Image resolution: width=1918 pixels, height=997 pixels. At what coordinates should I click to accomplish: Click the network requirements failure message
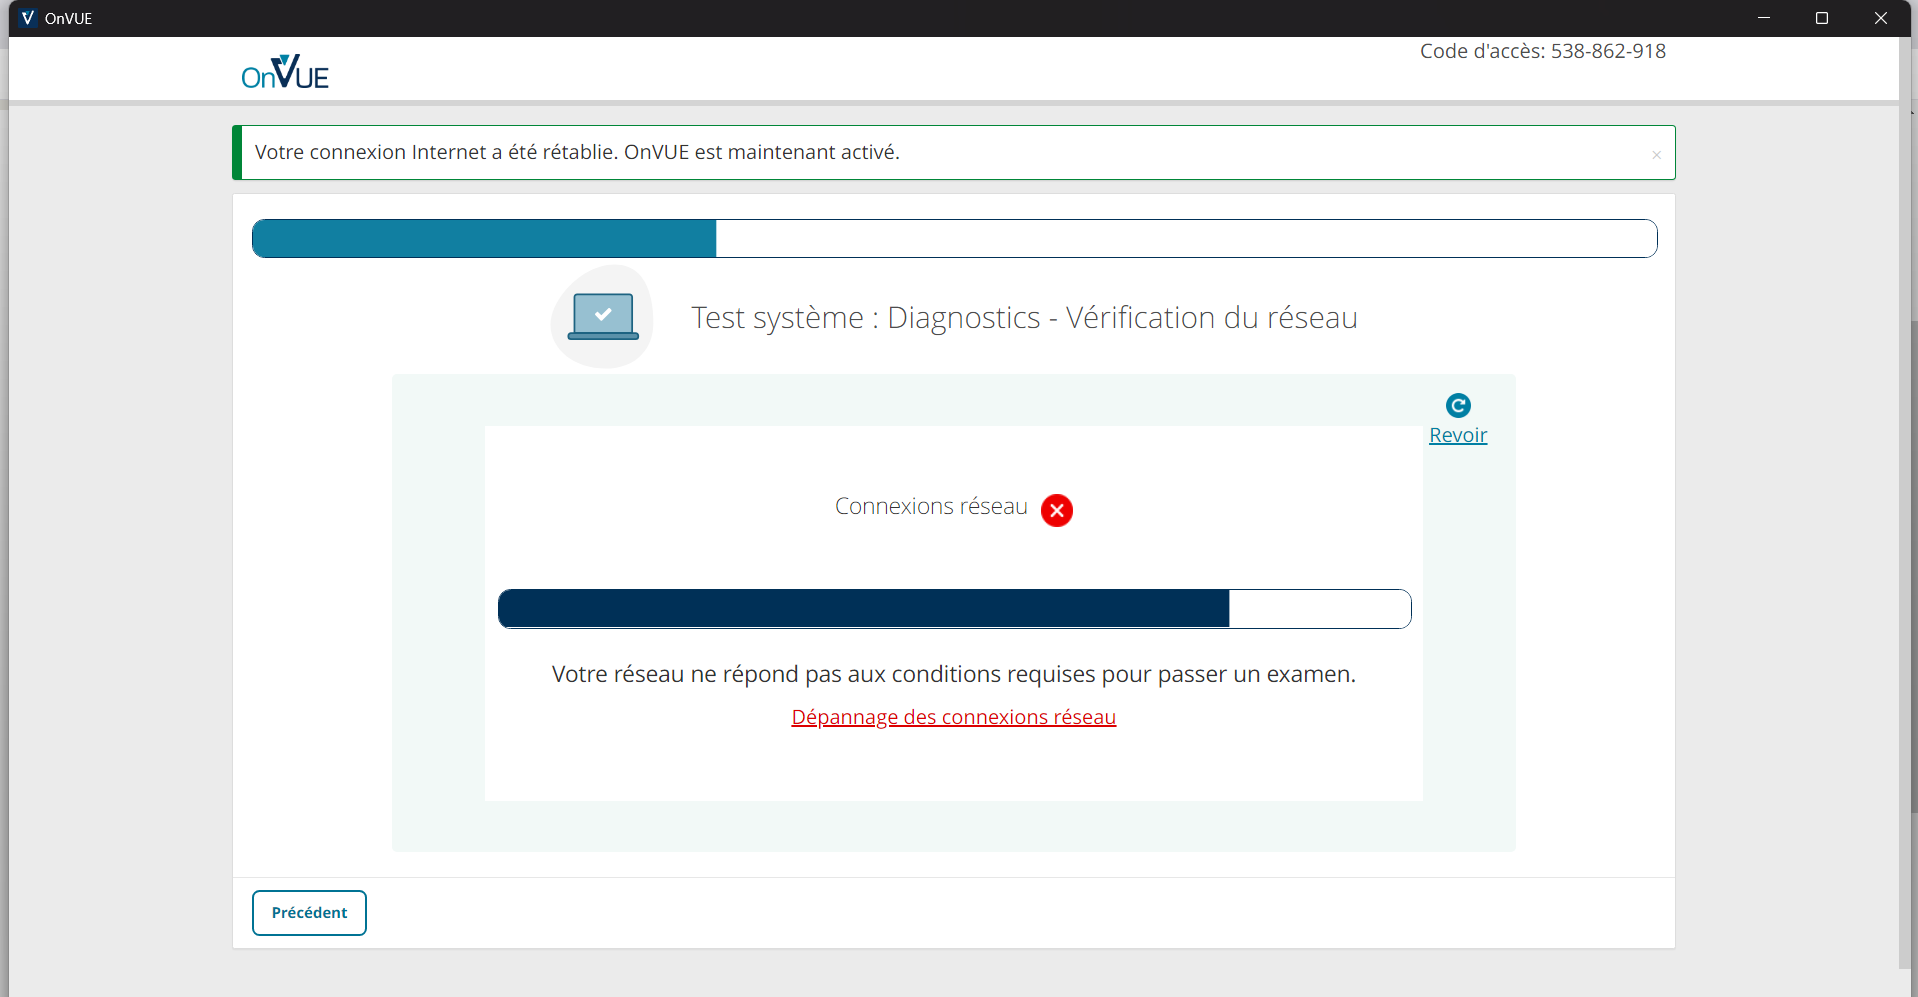954,674
